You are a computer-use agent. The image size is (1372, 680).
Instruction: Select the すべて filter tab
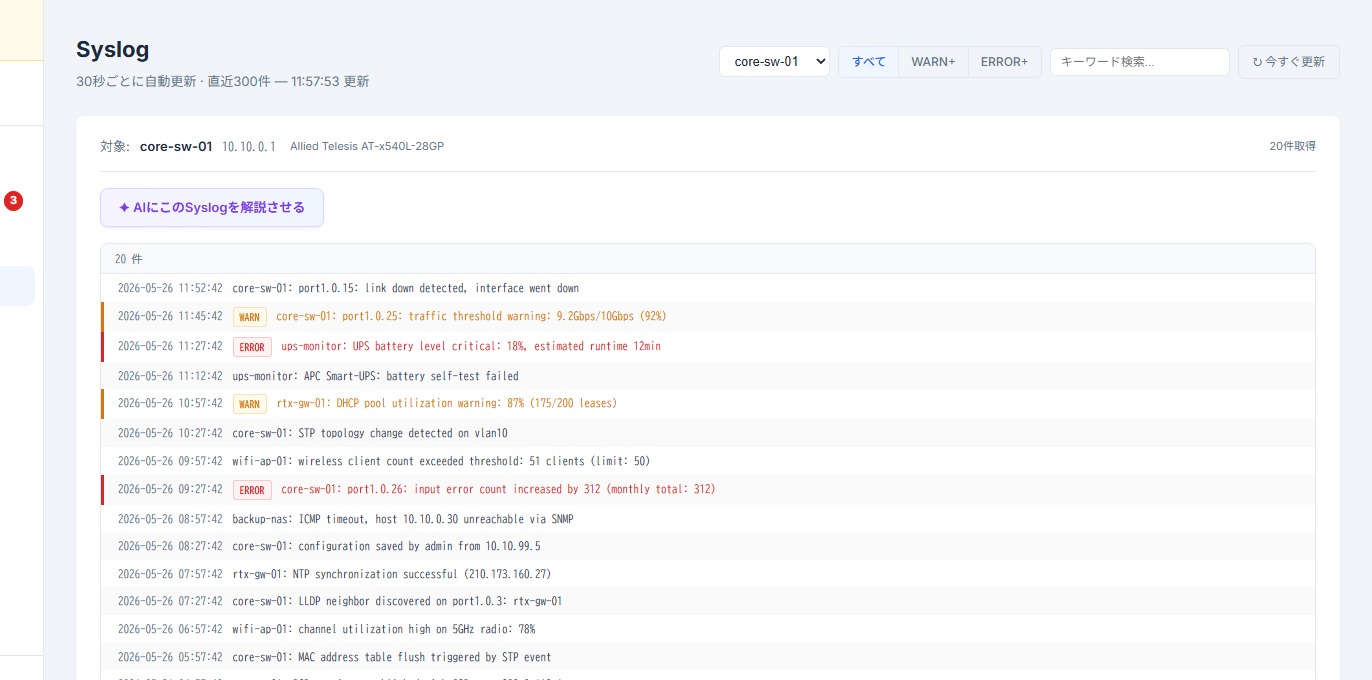(868, 61)
